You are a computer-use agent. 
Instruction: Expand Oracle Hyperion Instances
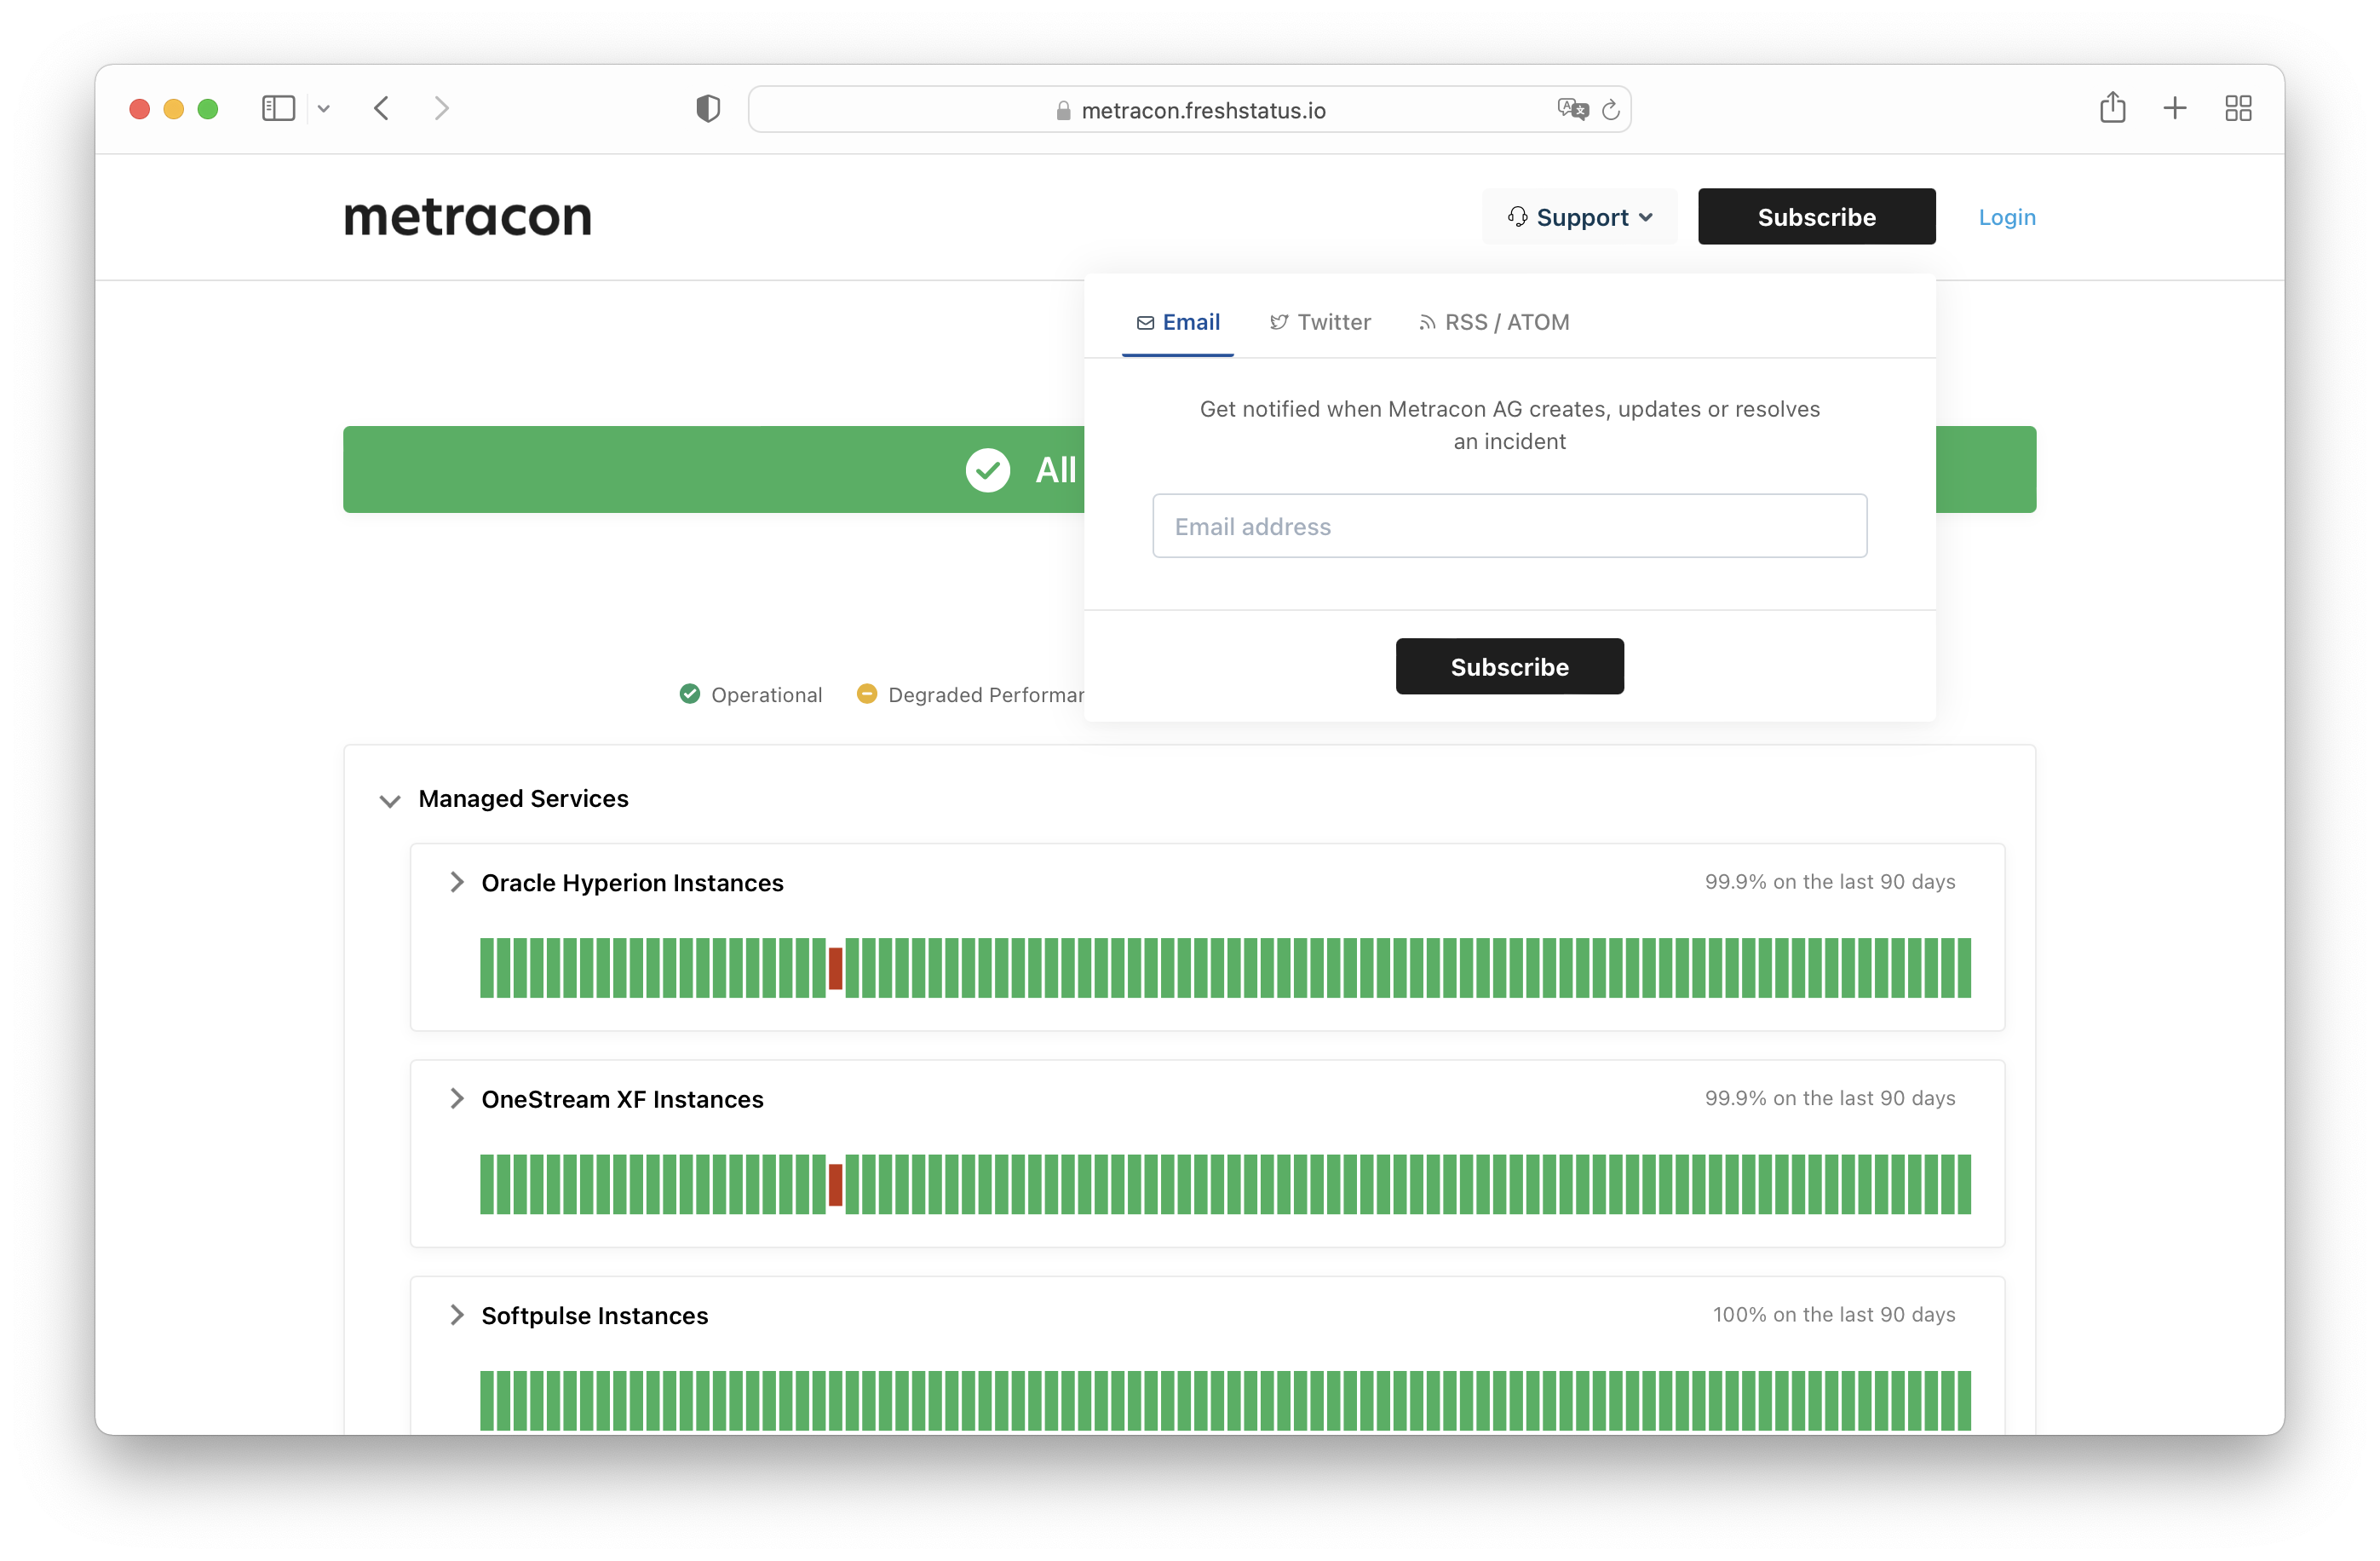coord(457,882)
